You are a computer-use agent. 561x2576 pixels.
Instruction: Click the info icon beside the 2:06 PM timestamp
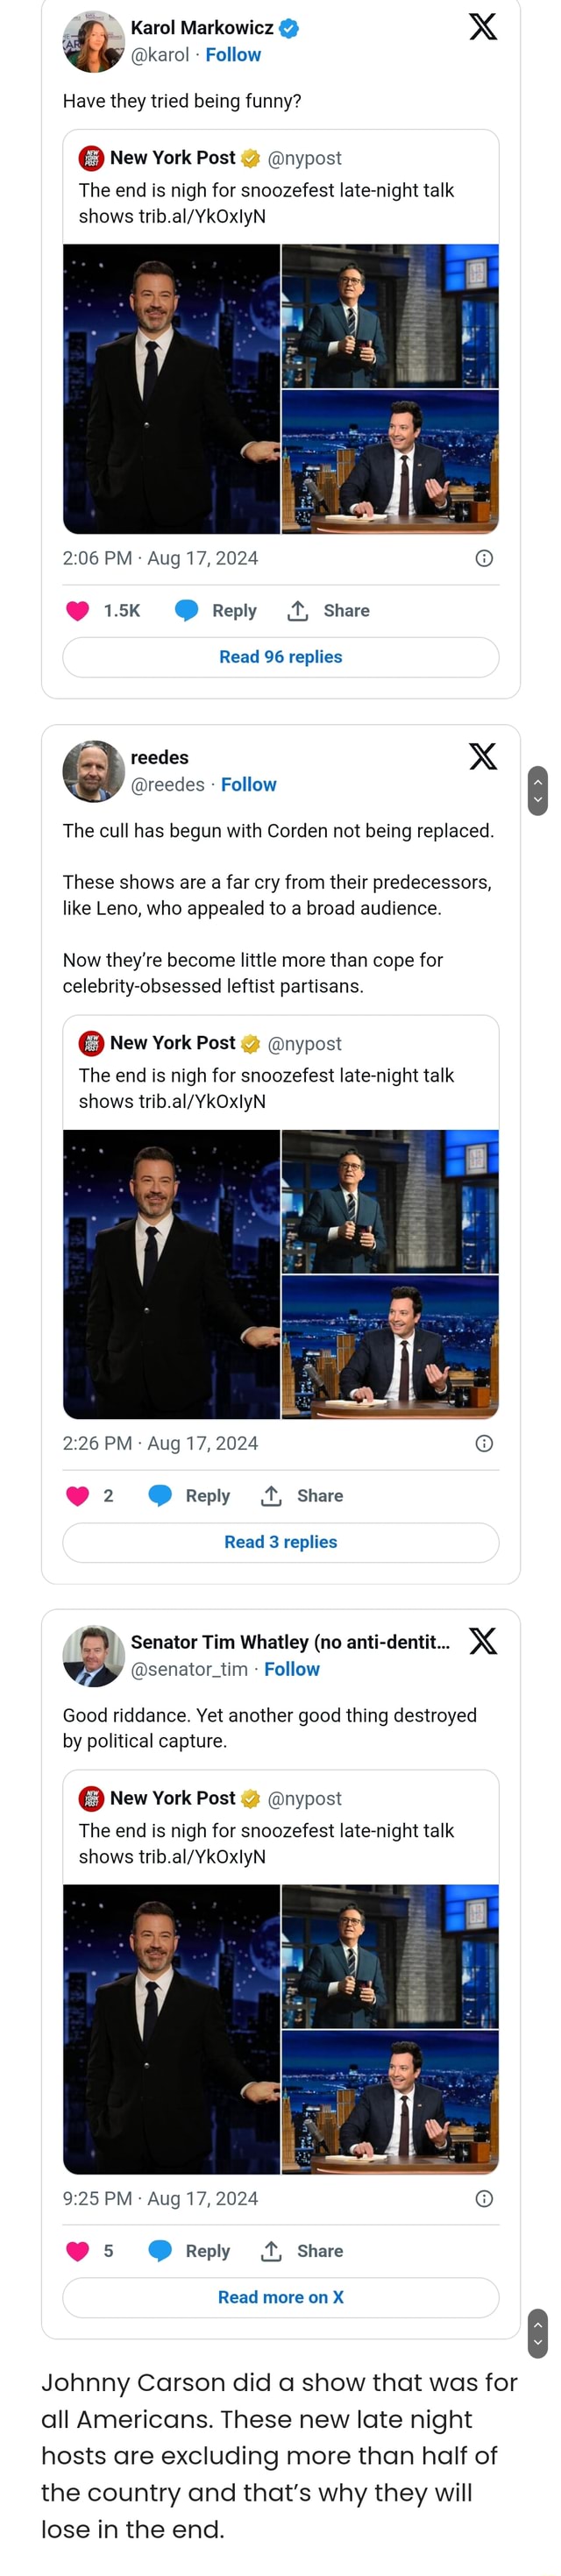pyautogui.click(x=485, y=558)
